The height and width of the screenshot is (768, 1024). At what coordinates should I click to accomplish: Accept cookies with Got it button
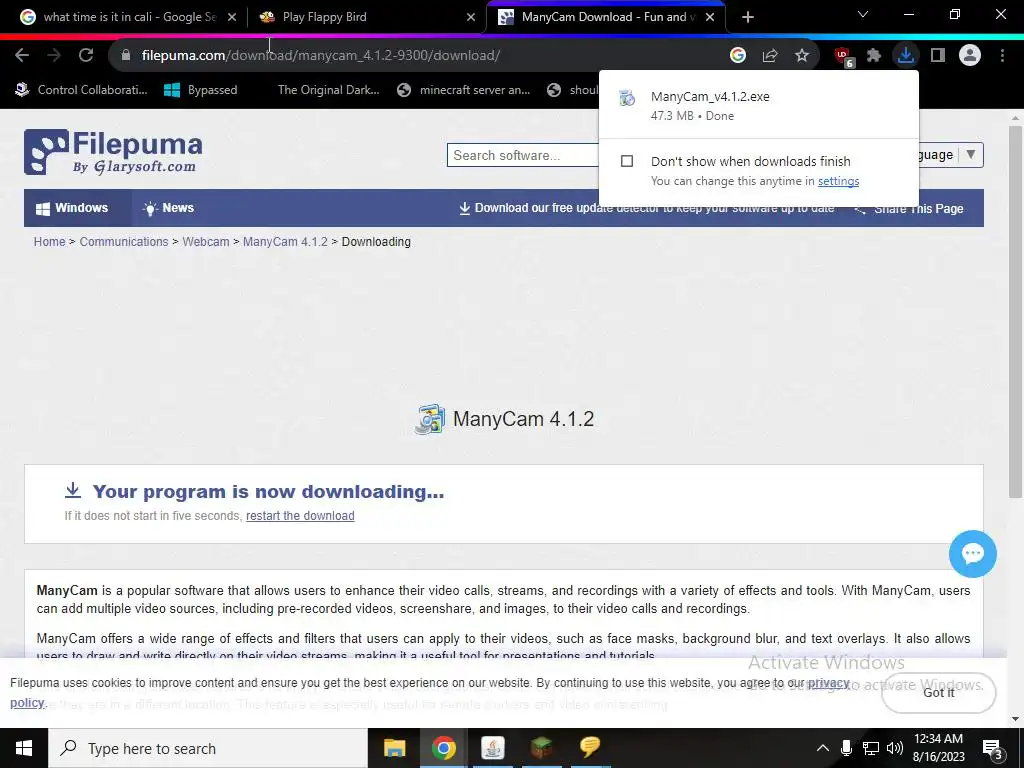(938, 692)
